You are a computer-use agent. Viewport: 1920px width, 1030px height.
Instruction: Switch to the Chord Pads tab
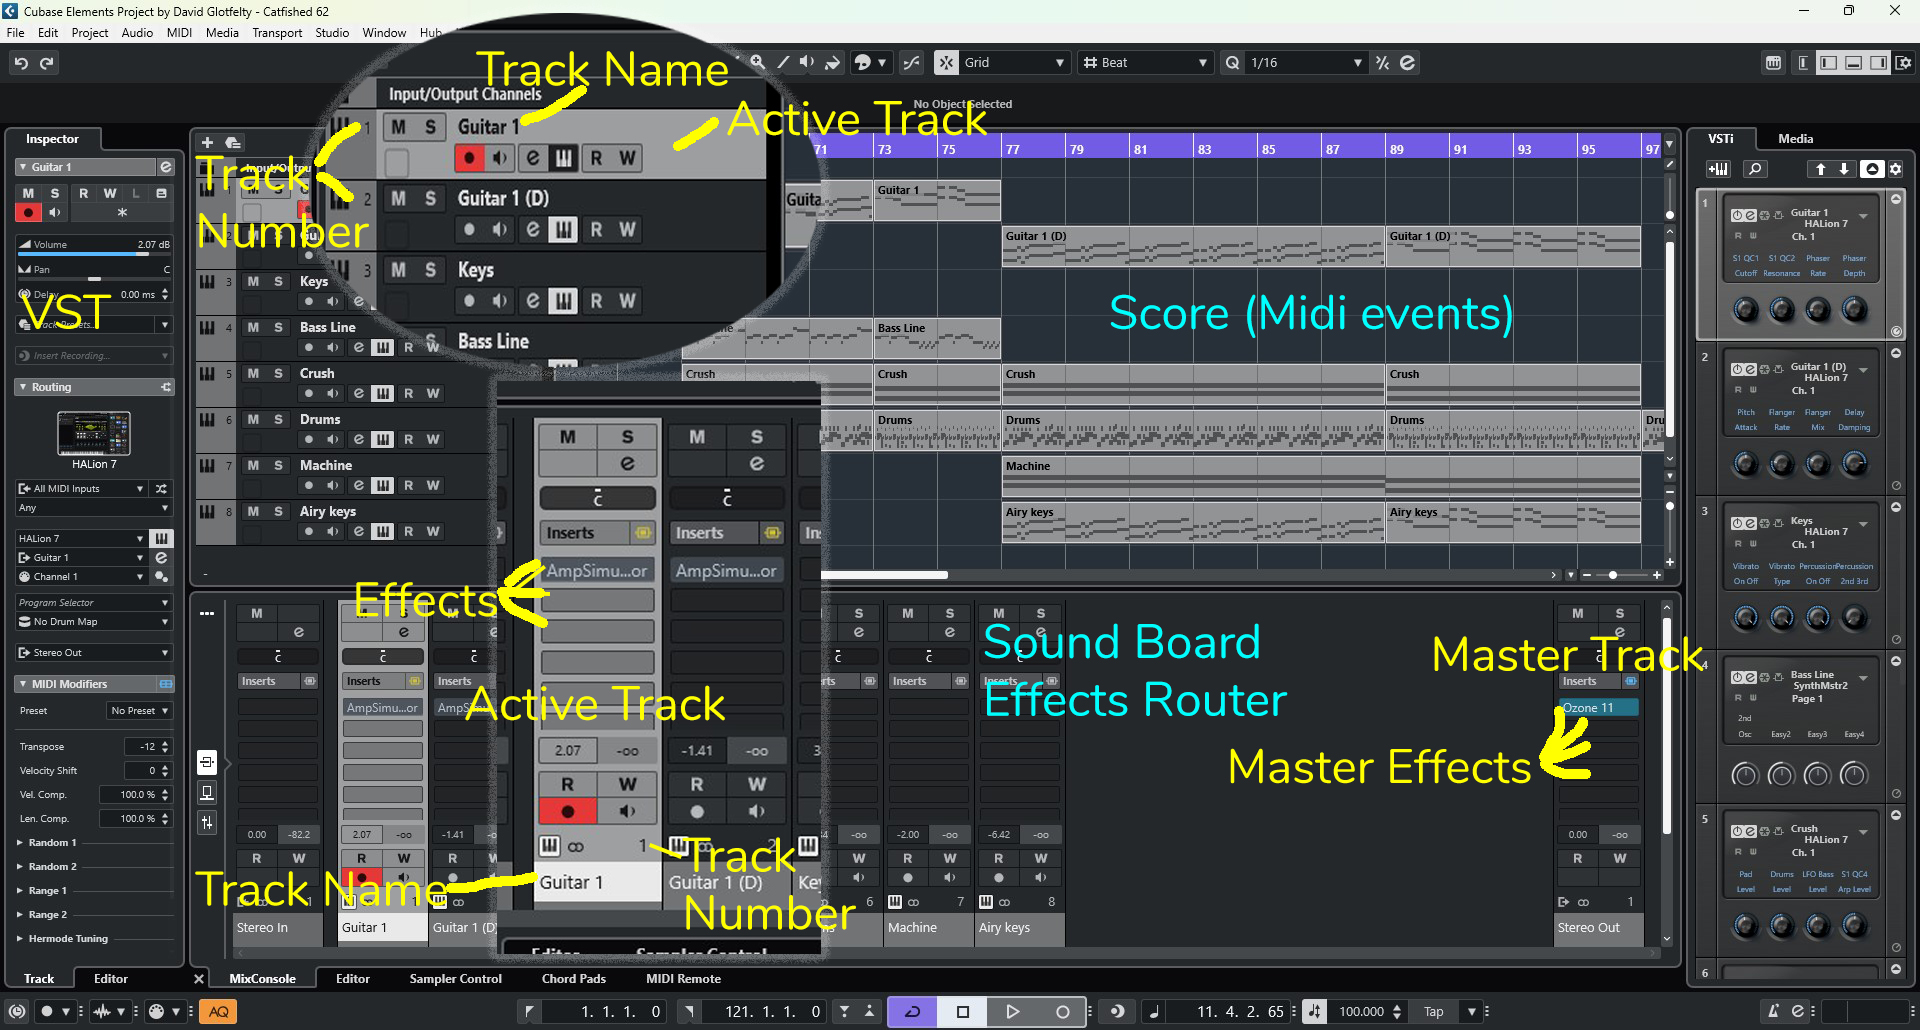point(573,978)
